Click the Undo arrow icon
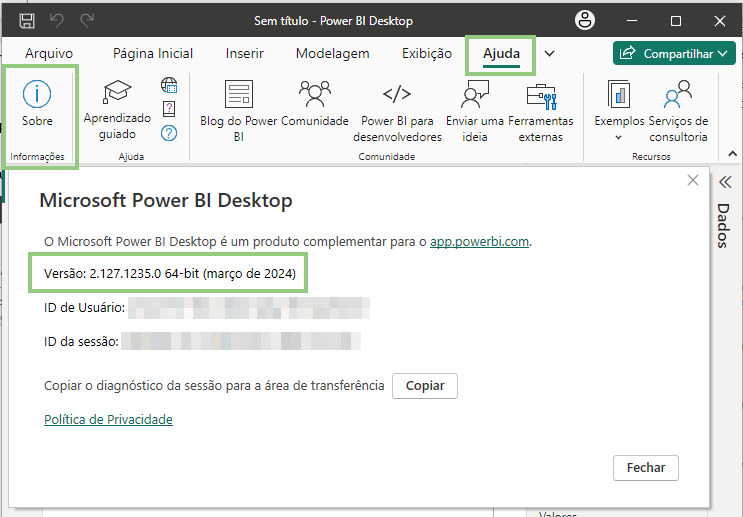743x517 pixels. point(57,20)
